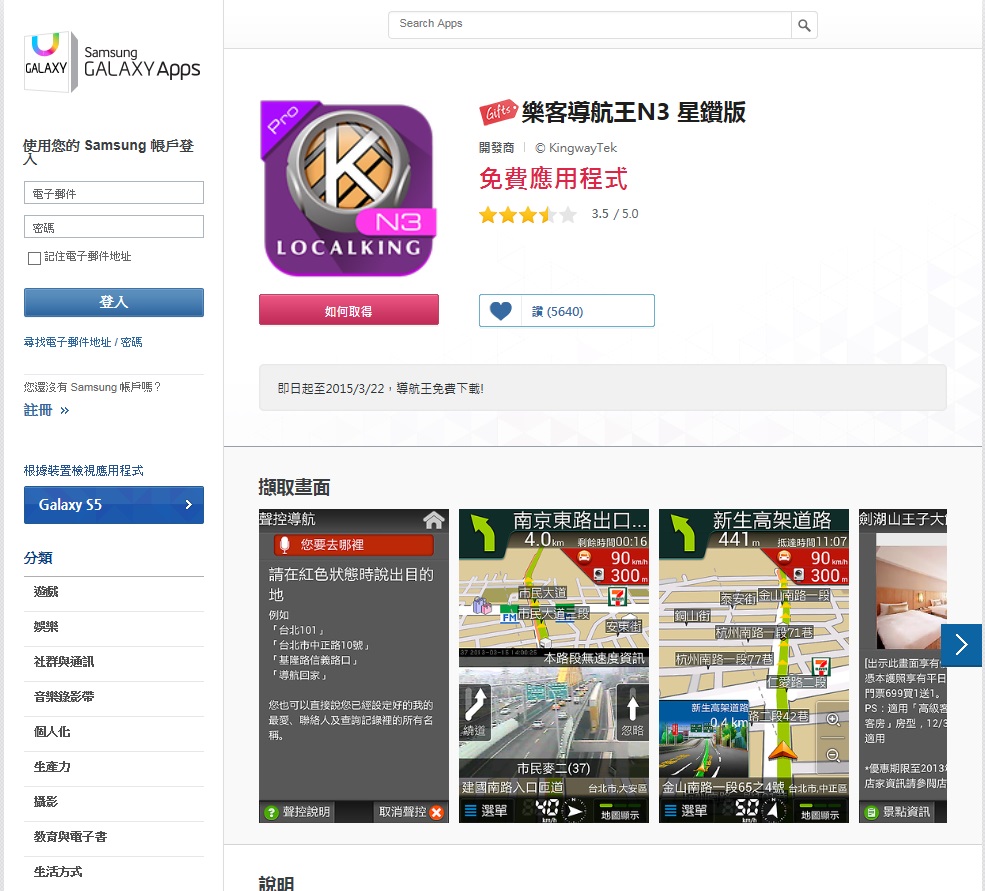Click the search magnifier icon
This screenshot has width=985, height=891.
point(804,25)
